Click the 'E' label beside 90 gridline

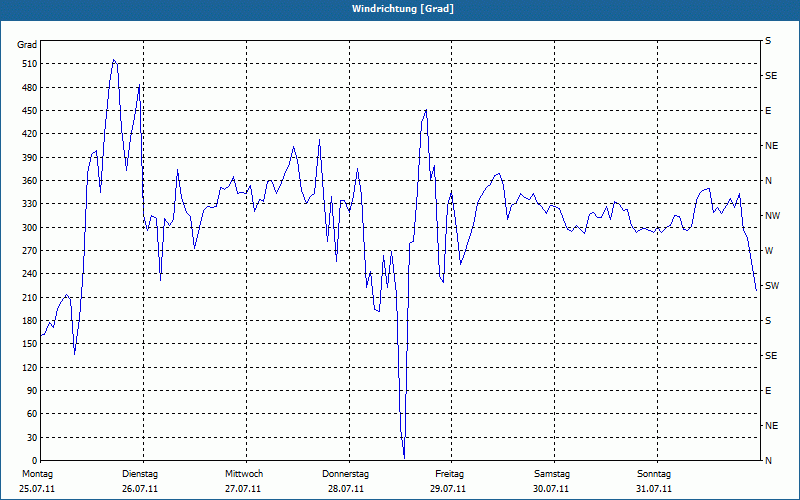coord(768,391)
